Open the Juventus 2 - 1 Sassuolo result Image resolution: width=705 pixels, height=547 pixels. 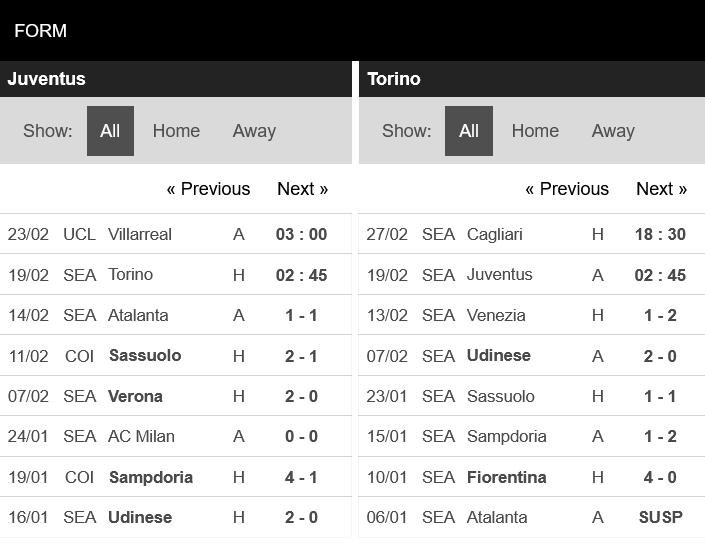175,356
